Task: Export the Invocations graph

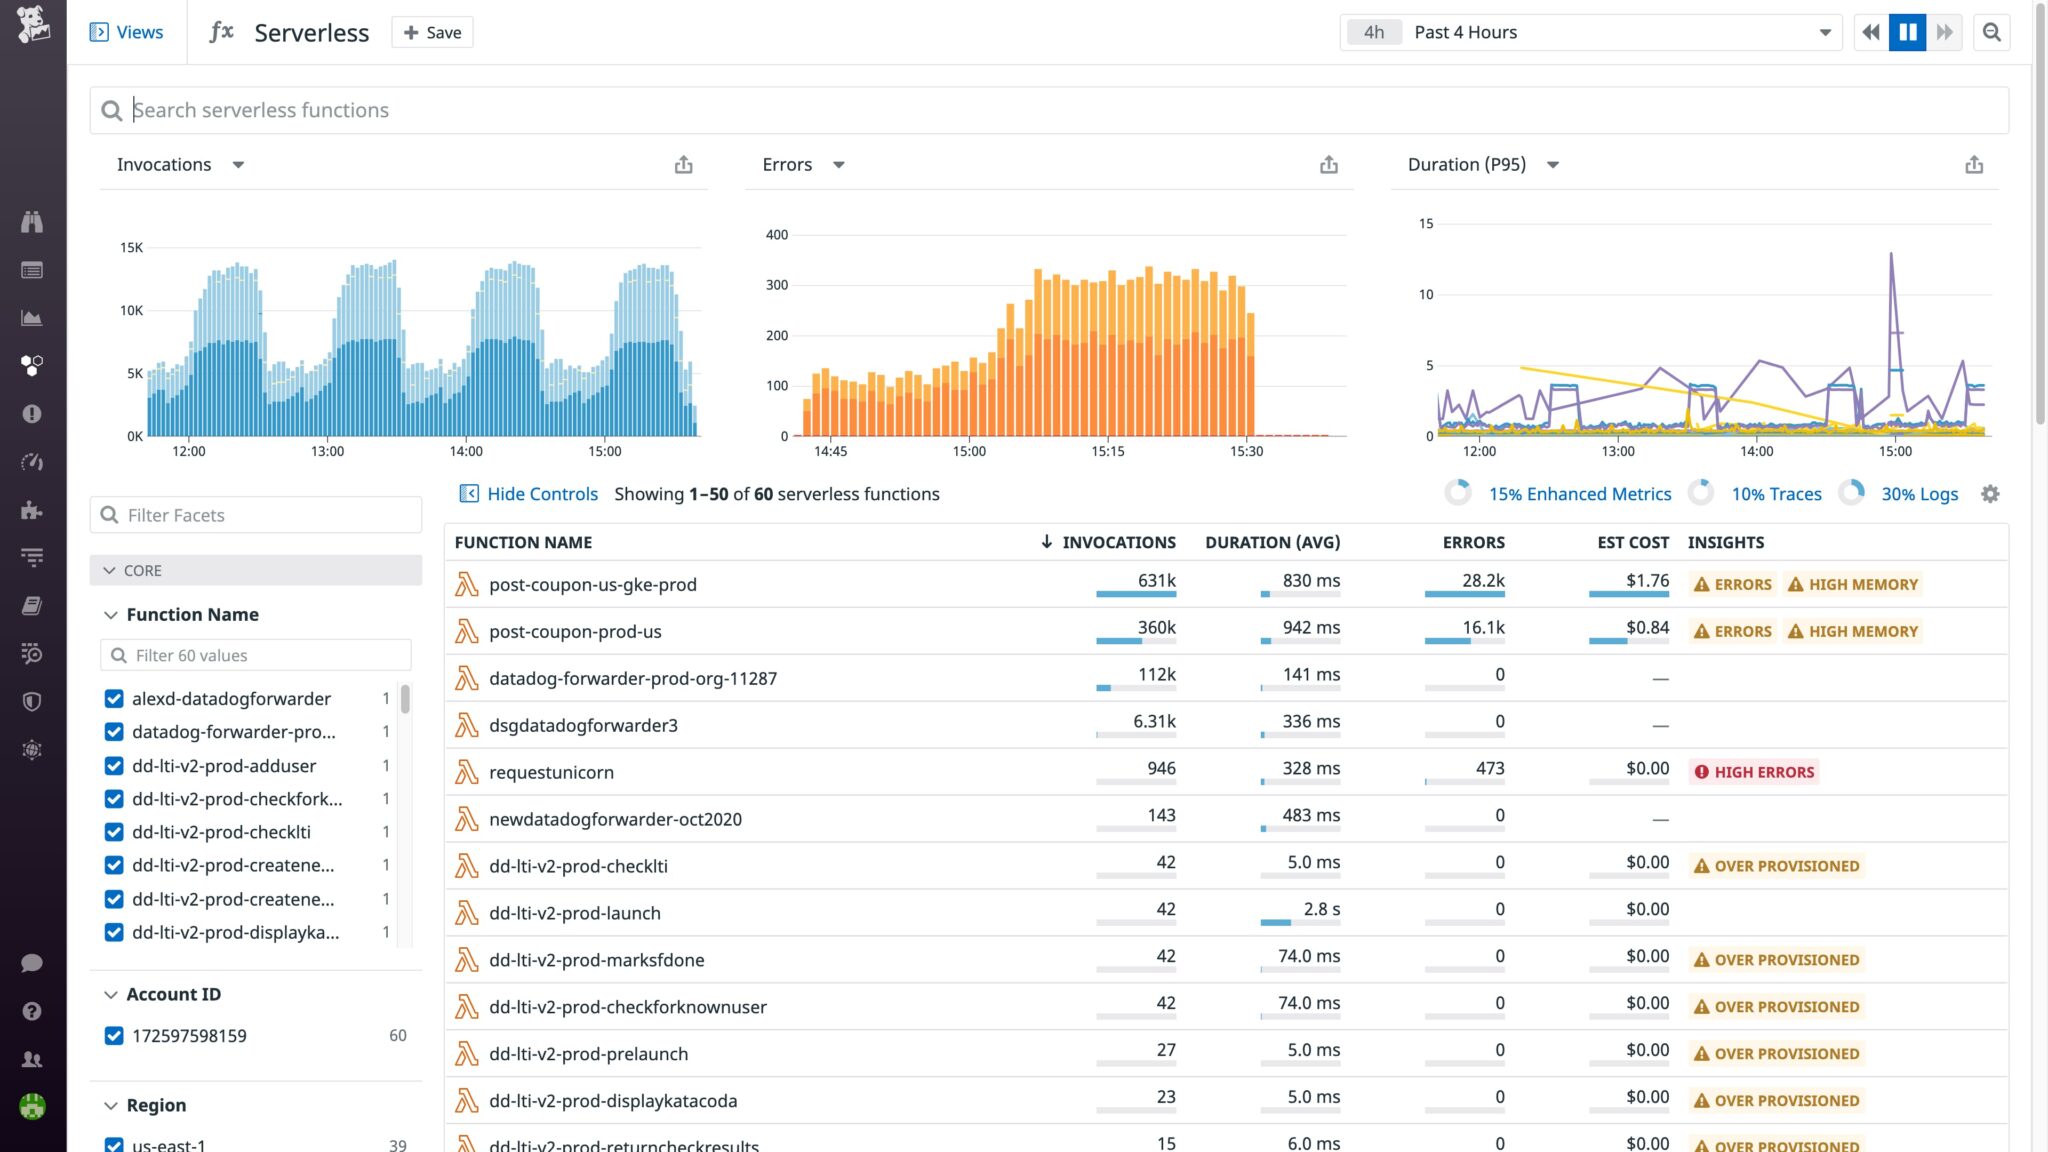Action: [683, 165]
